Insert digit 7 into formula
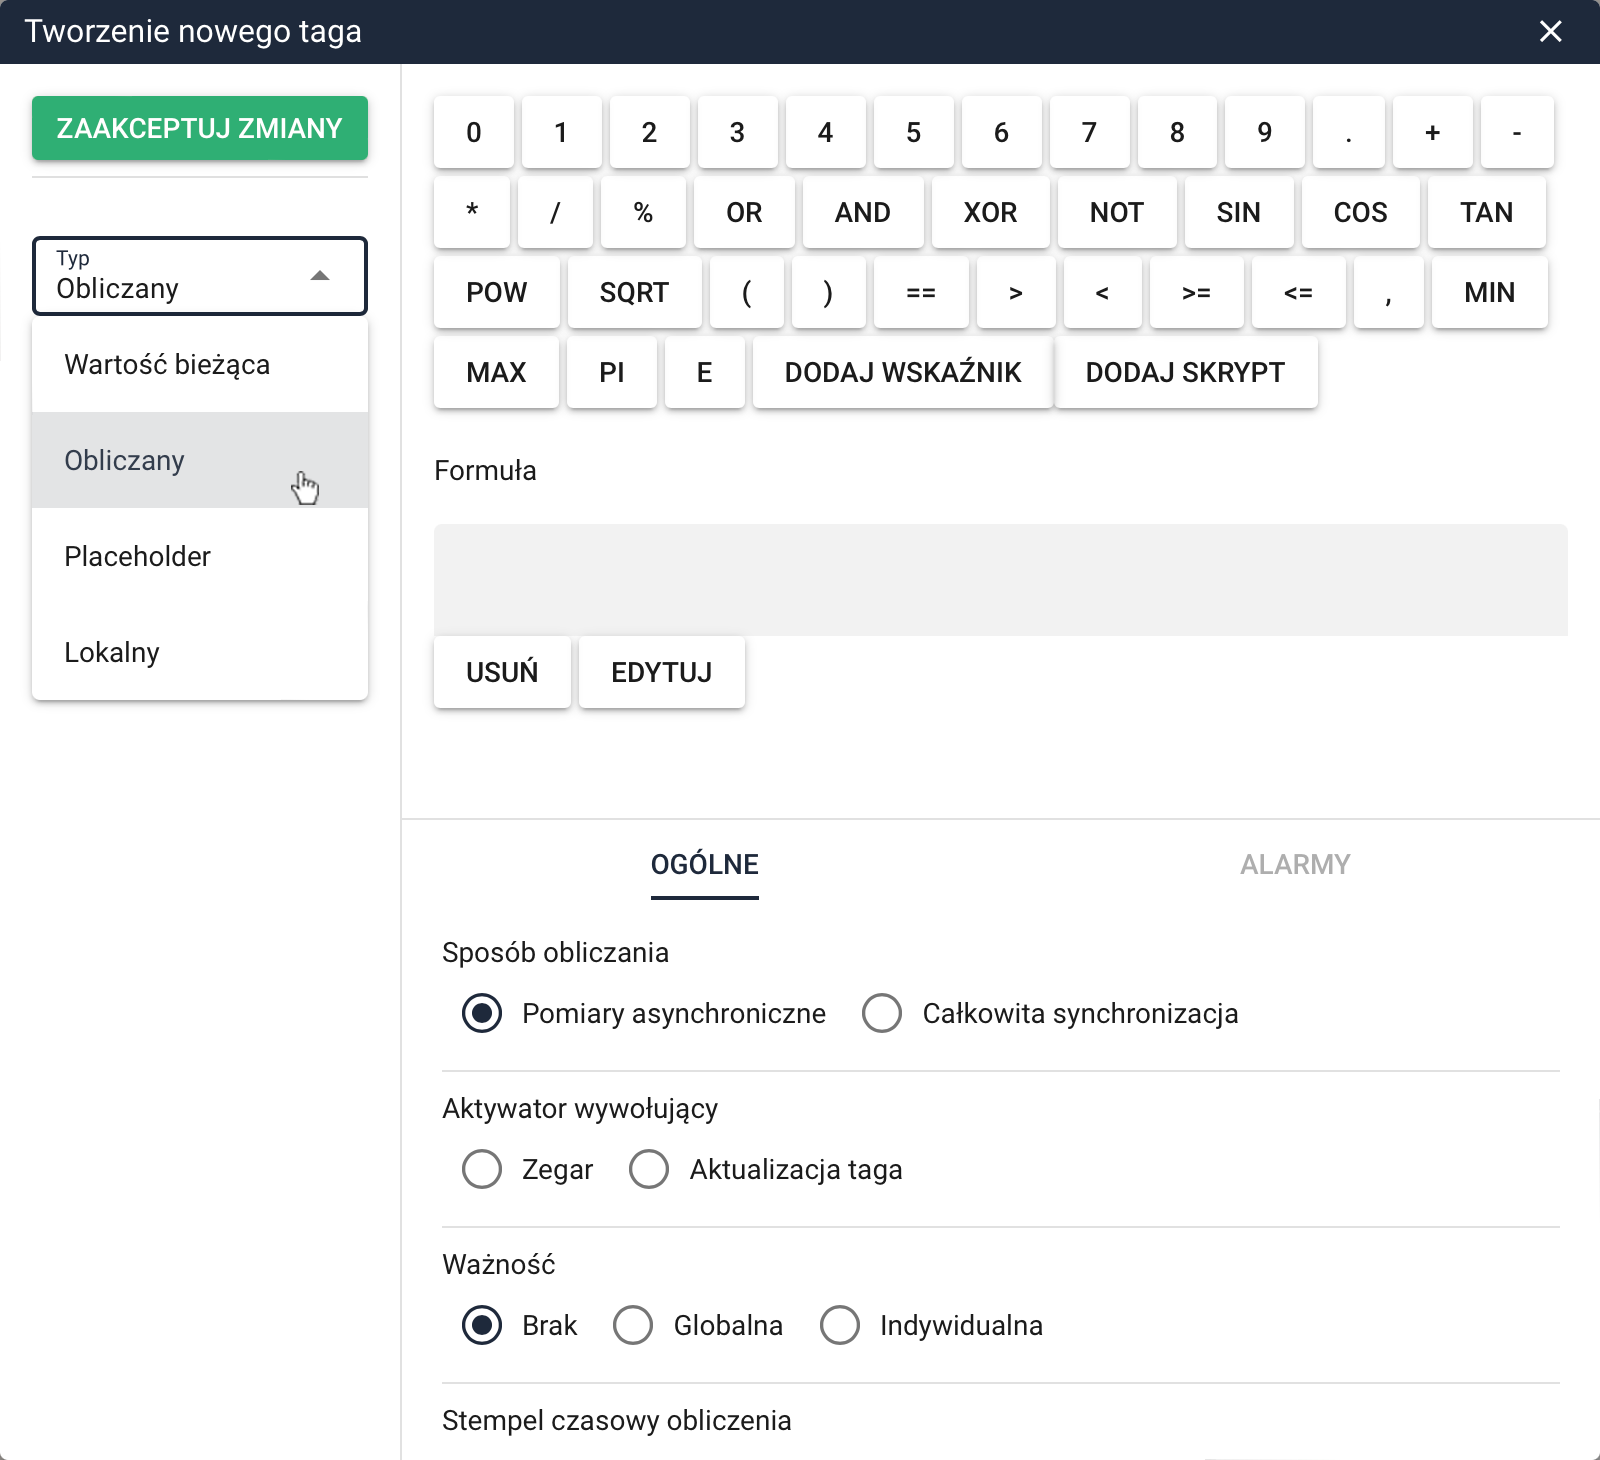This screenshot has width=1600, height=1460. (x=1090, y=132)
